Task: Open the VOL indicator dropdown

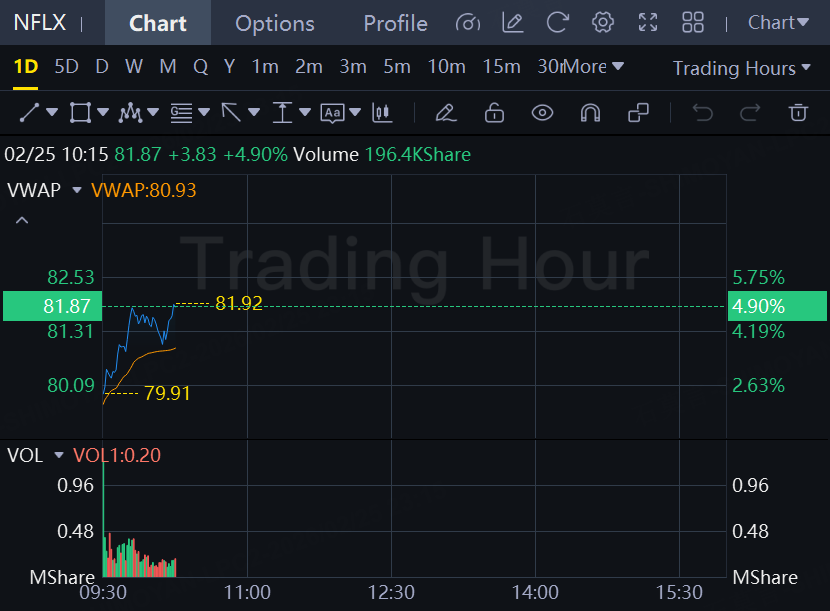Action: coord(59,456)
